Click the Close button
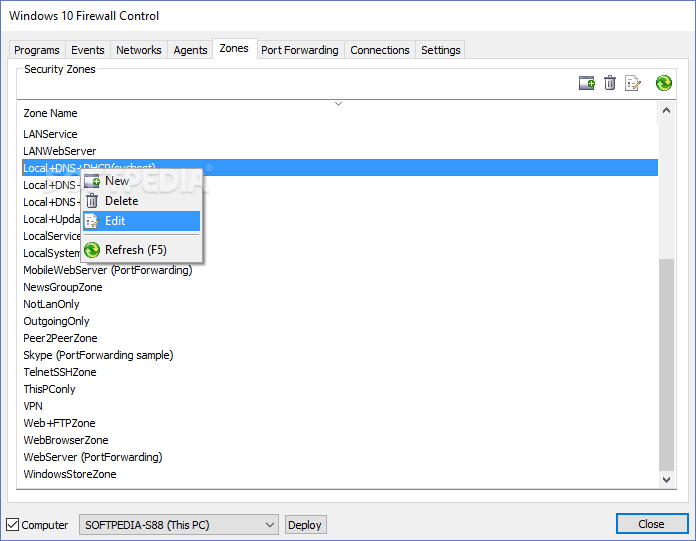The image size is (696, 541). point(652,524)
